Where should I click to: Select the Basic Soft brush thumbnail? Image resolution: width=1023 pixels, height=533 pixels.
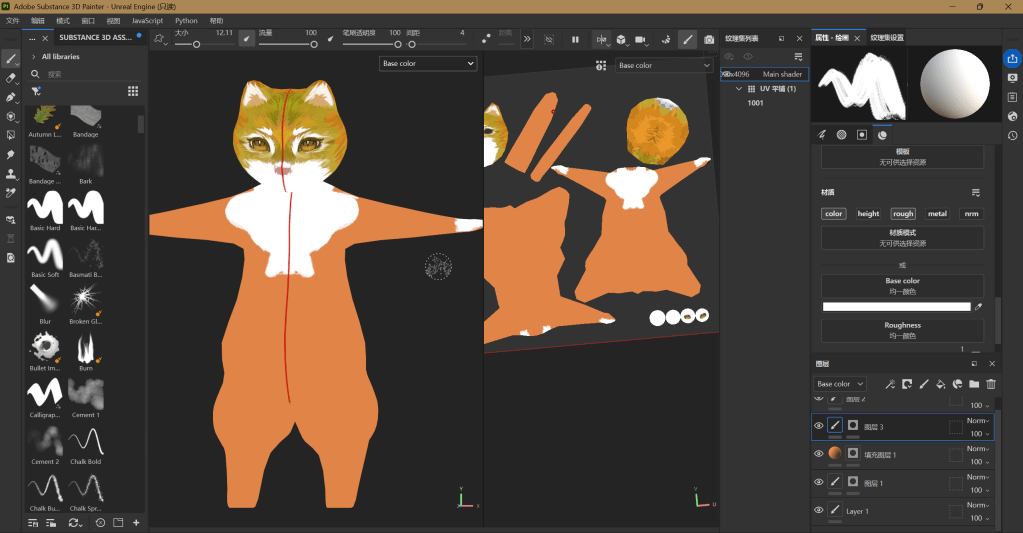pyautogui.click(x=45, y=254)
